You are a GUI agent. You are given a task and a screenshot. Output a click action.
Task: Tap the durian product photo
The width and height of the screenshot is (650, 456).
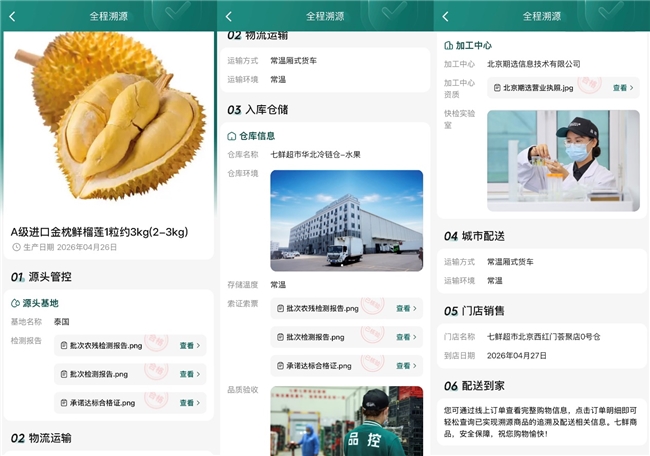coord(108,118)
